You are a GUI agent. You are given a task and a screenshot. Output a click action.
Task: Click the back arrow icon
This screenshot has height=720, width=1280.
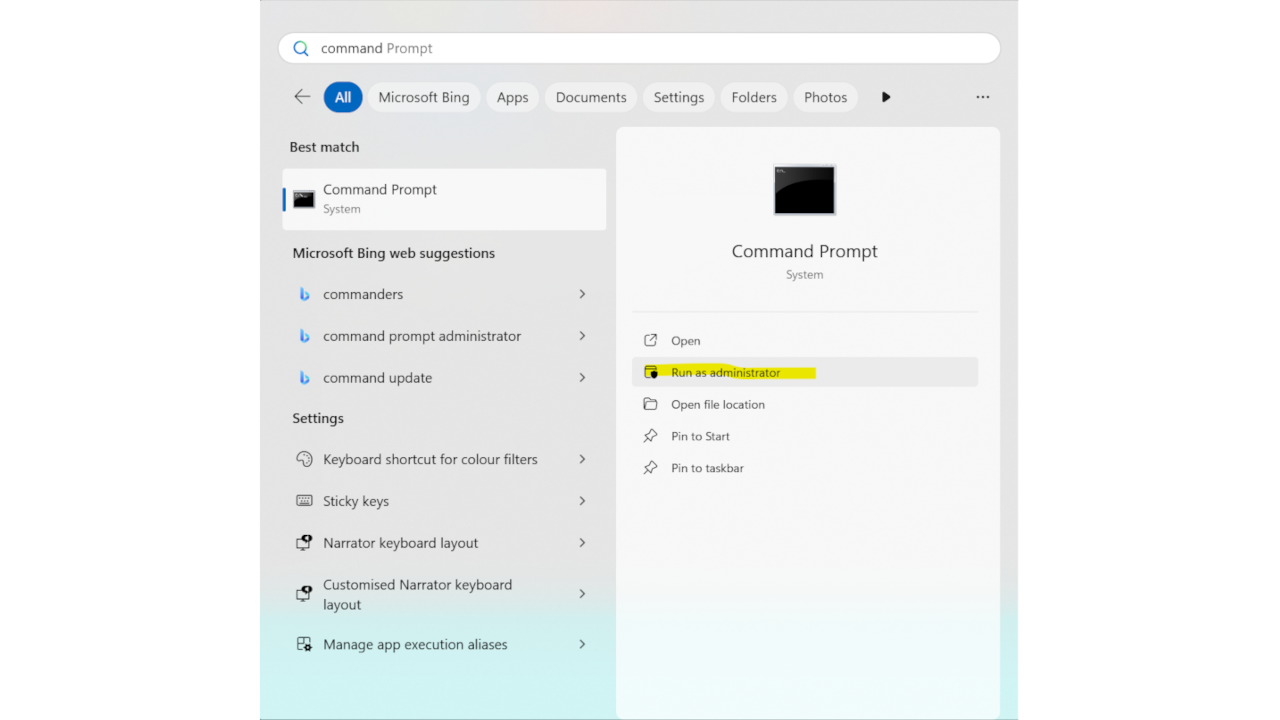tap(302, 97)
